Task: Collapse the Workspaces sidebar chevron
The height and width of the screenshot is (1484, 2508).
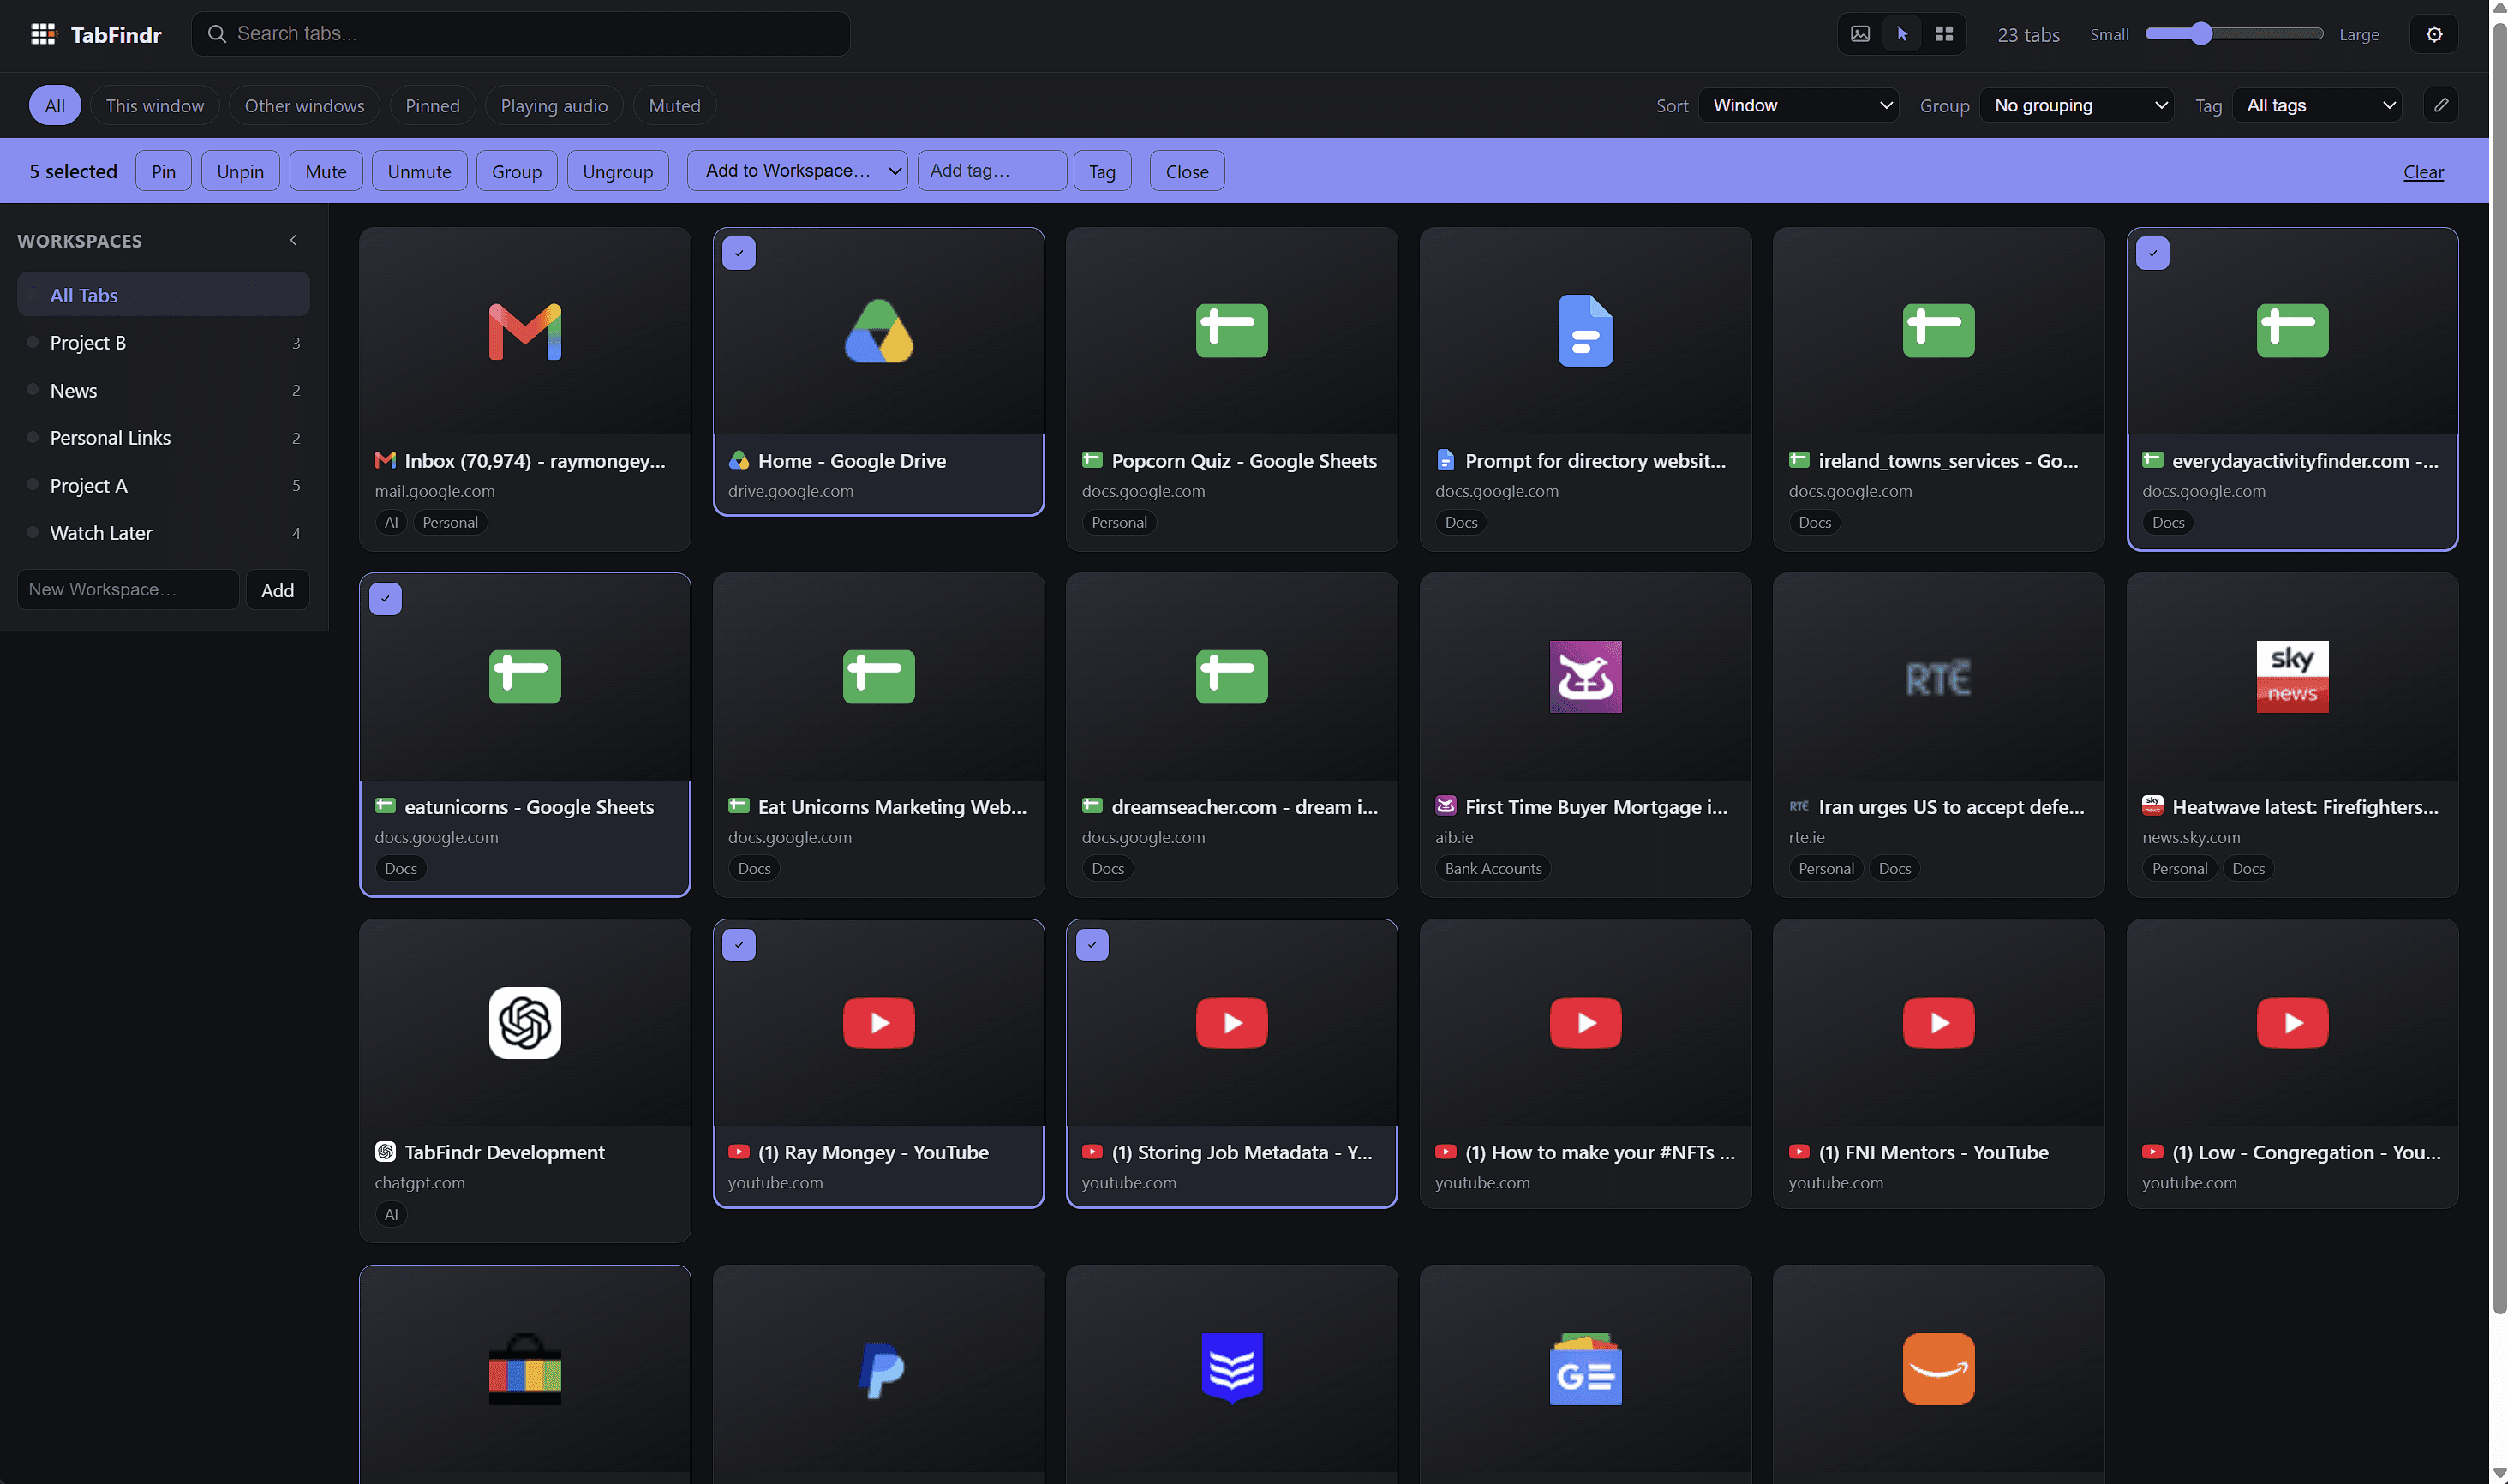Action: coord(293,240)
